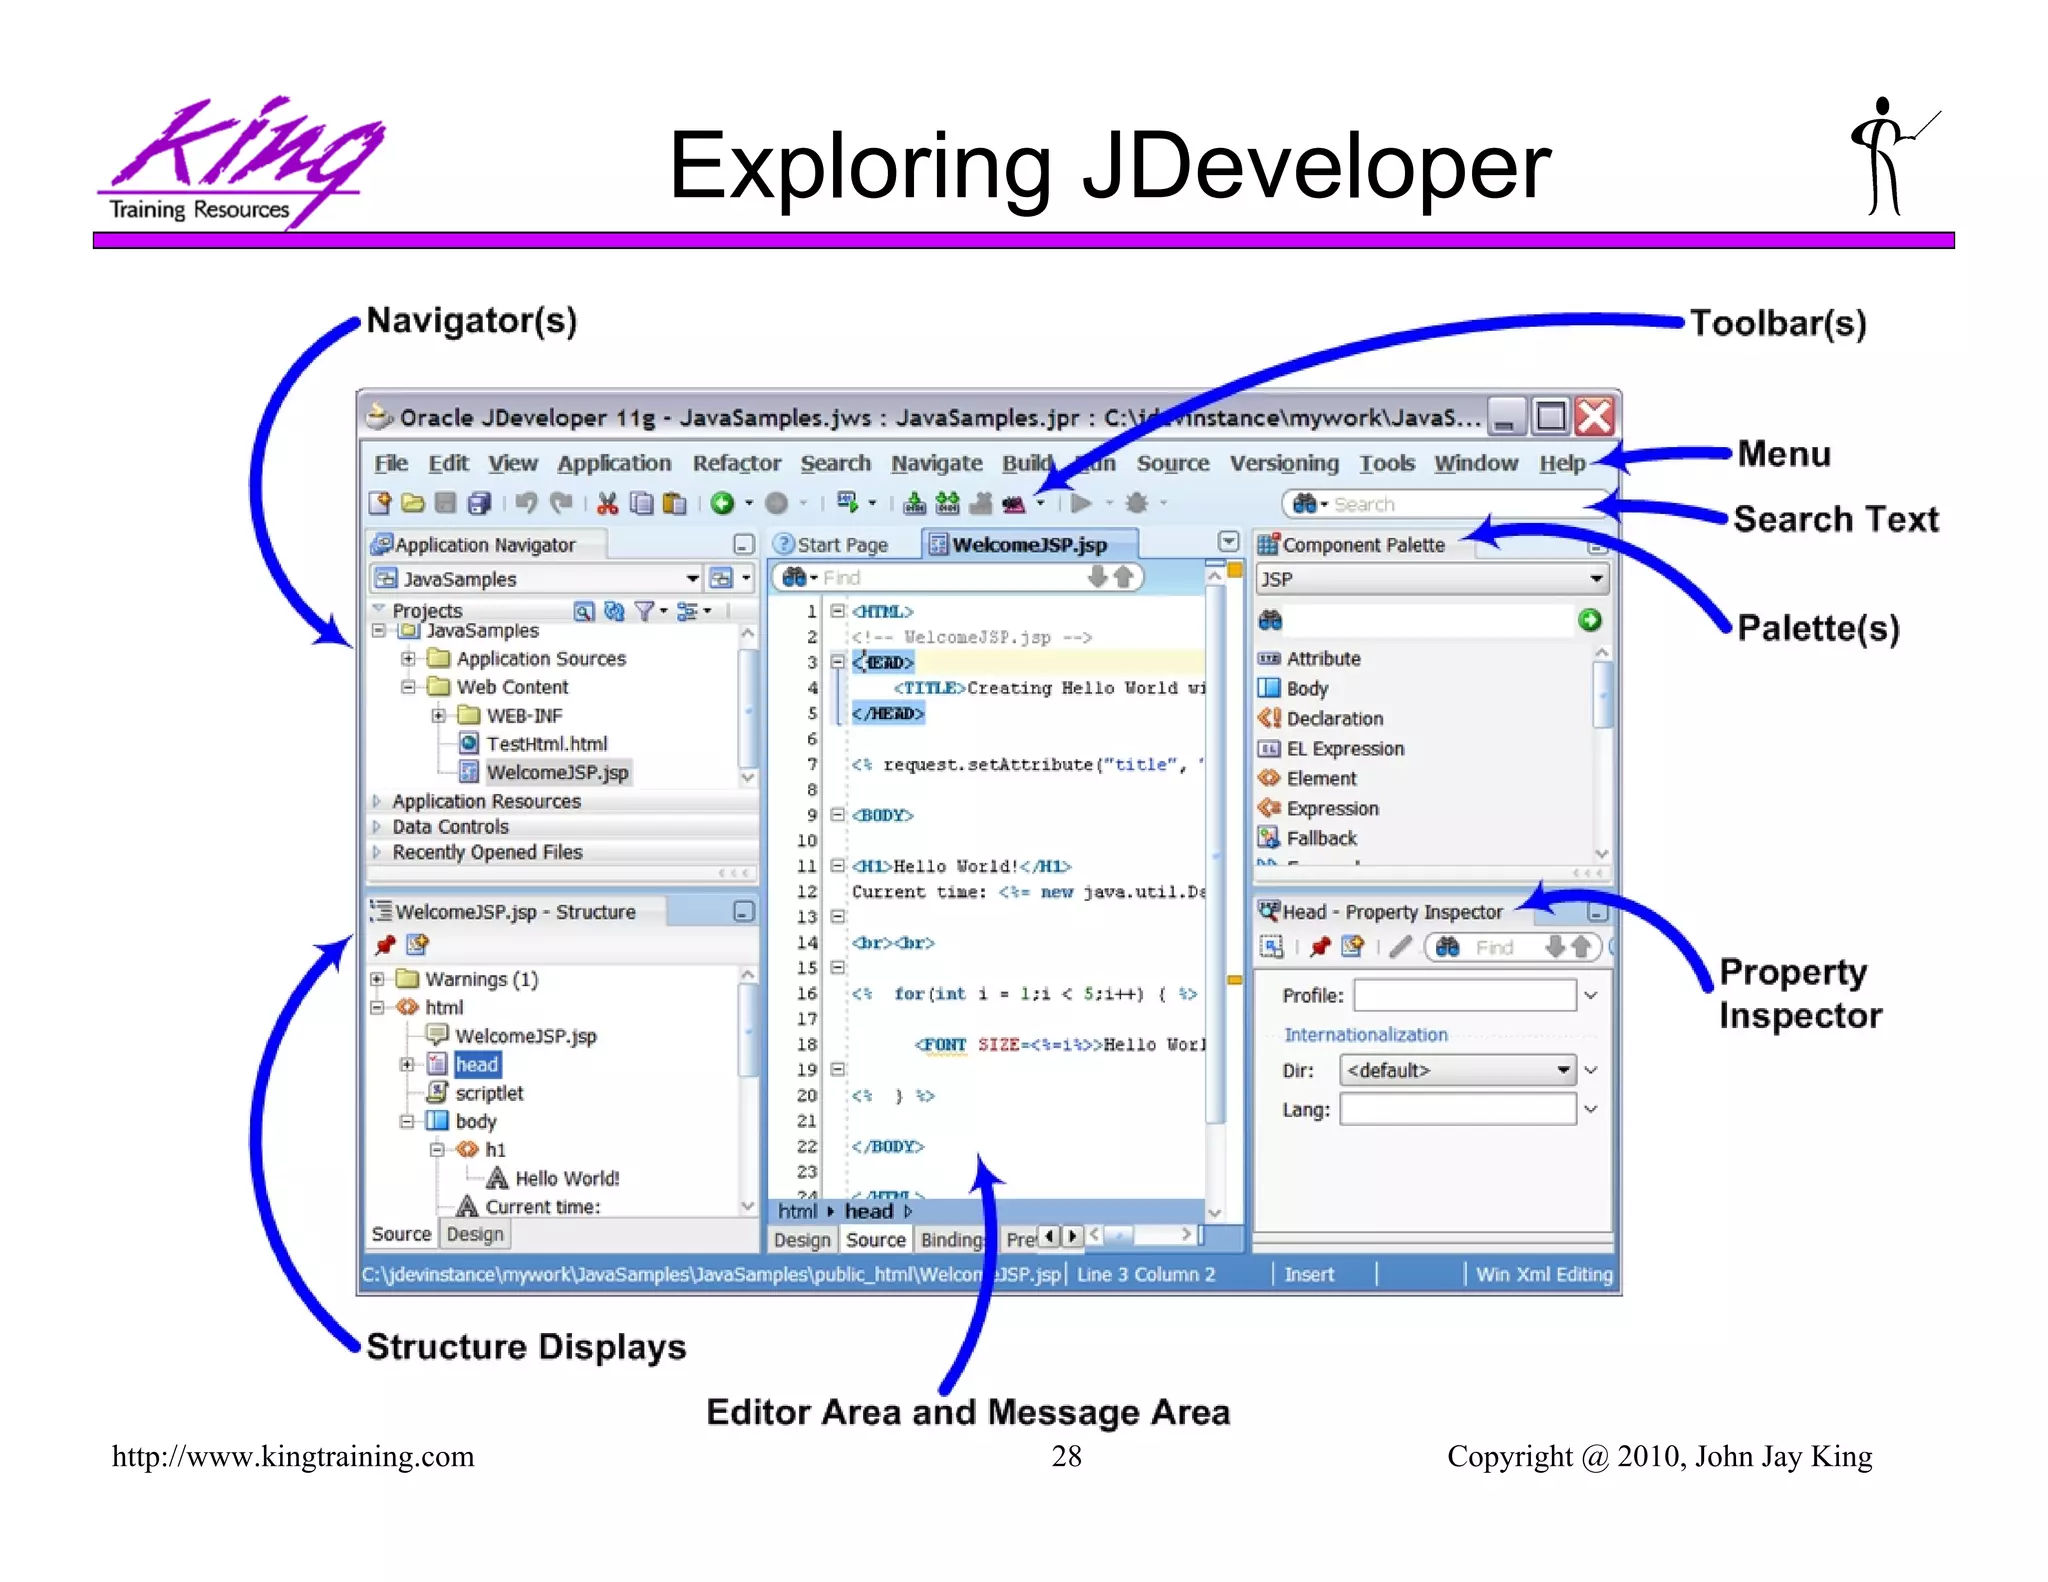Click the find-previous up arrow in editor Find bar

click(1123, 577)
